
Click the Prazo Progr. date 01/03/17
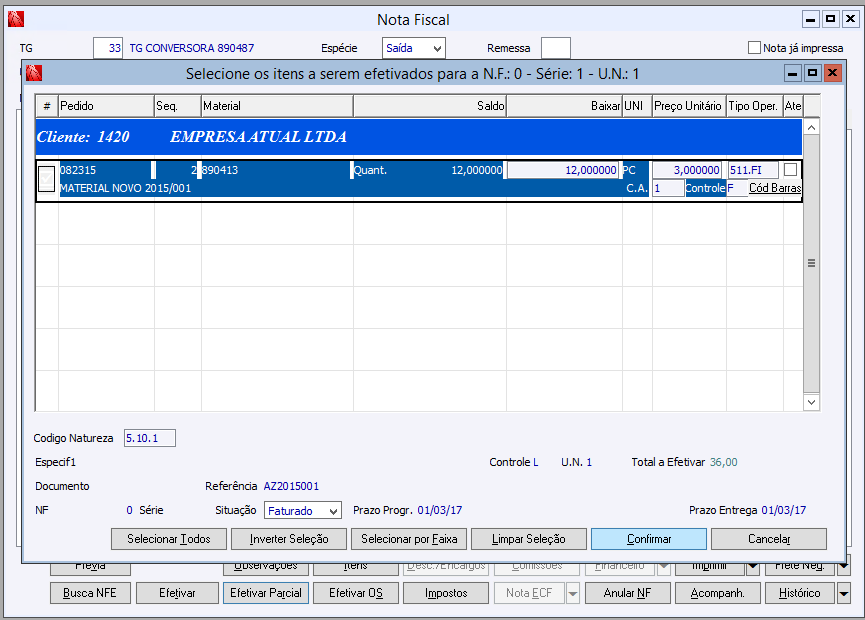(440, 510)
